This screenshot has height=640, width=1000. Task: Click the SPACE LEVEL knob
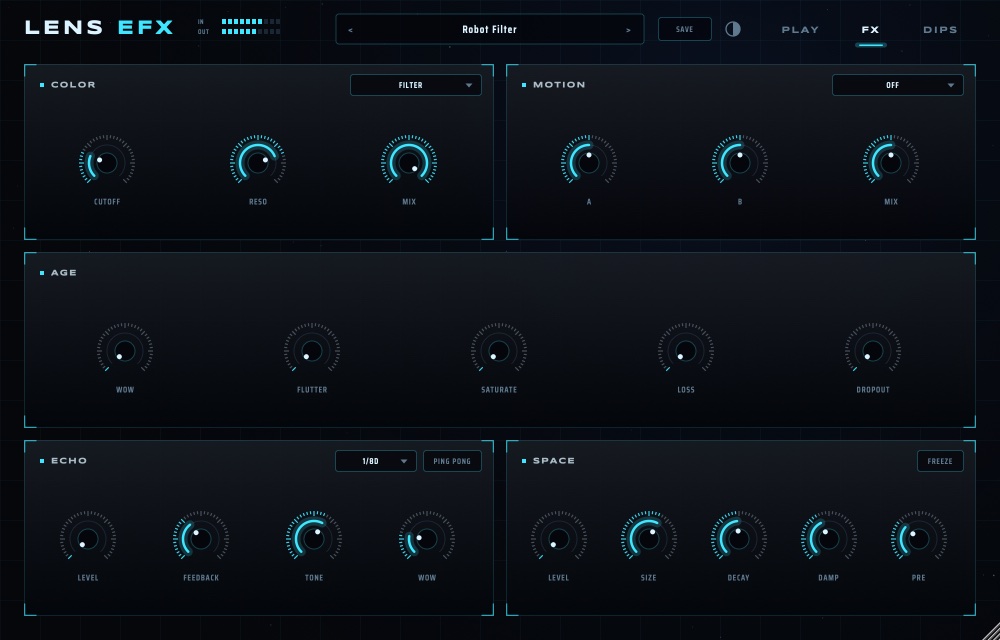pos(559,539)
